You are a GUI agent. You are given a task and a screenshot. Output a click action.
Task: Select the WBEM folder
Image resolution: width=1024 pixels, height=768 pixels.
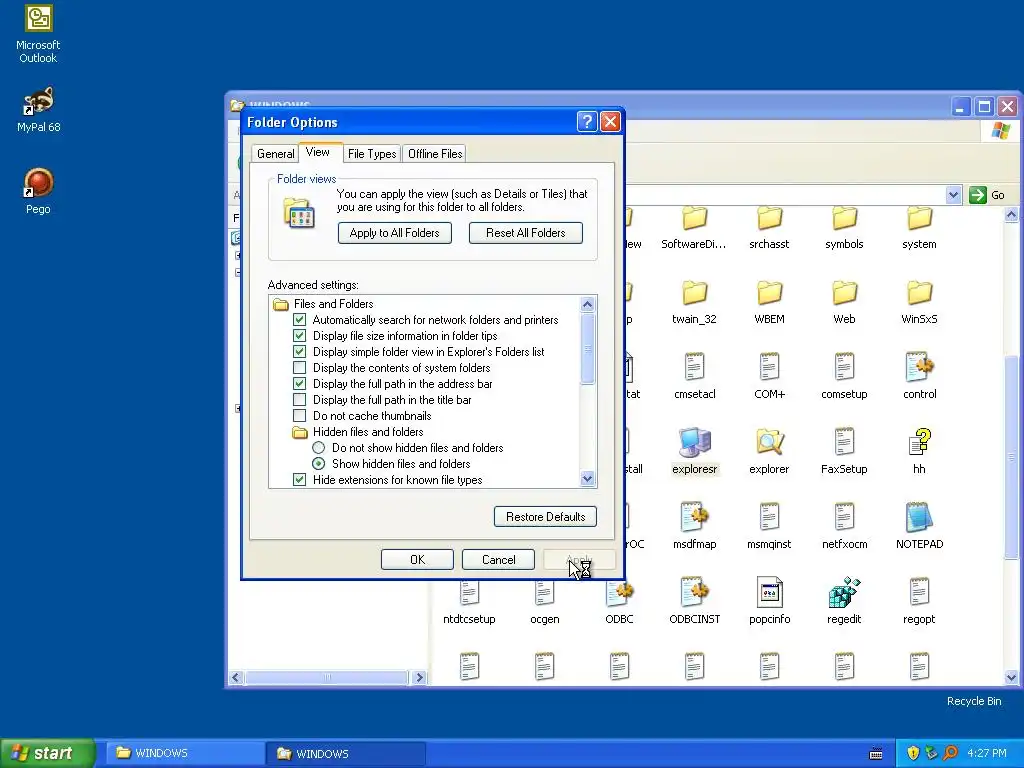point(769,302)
